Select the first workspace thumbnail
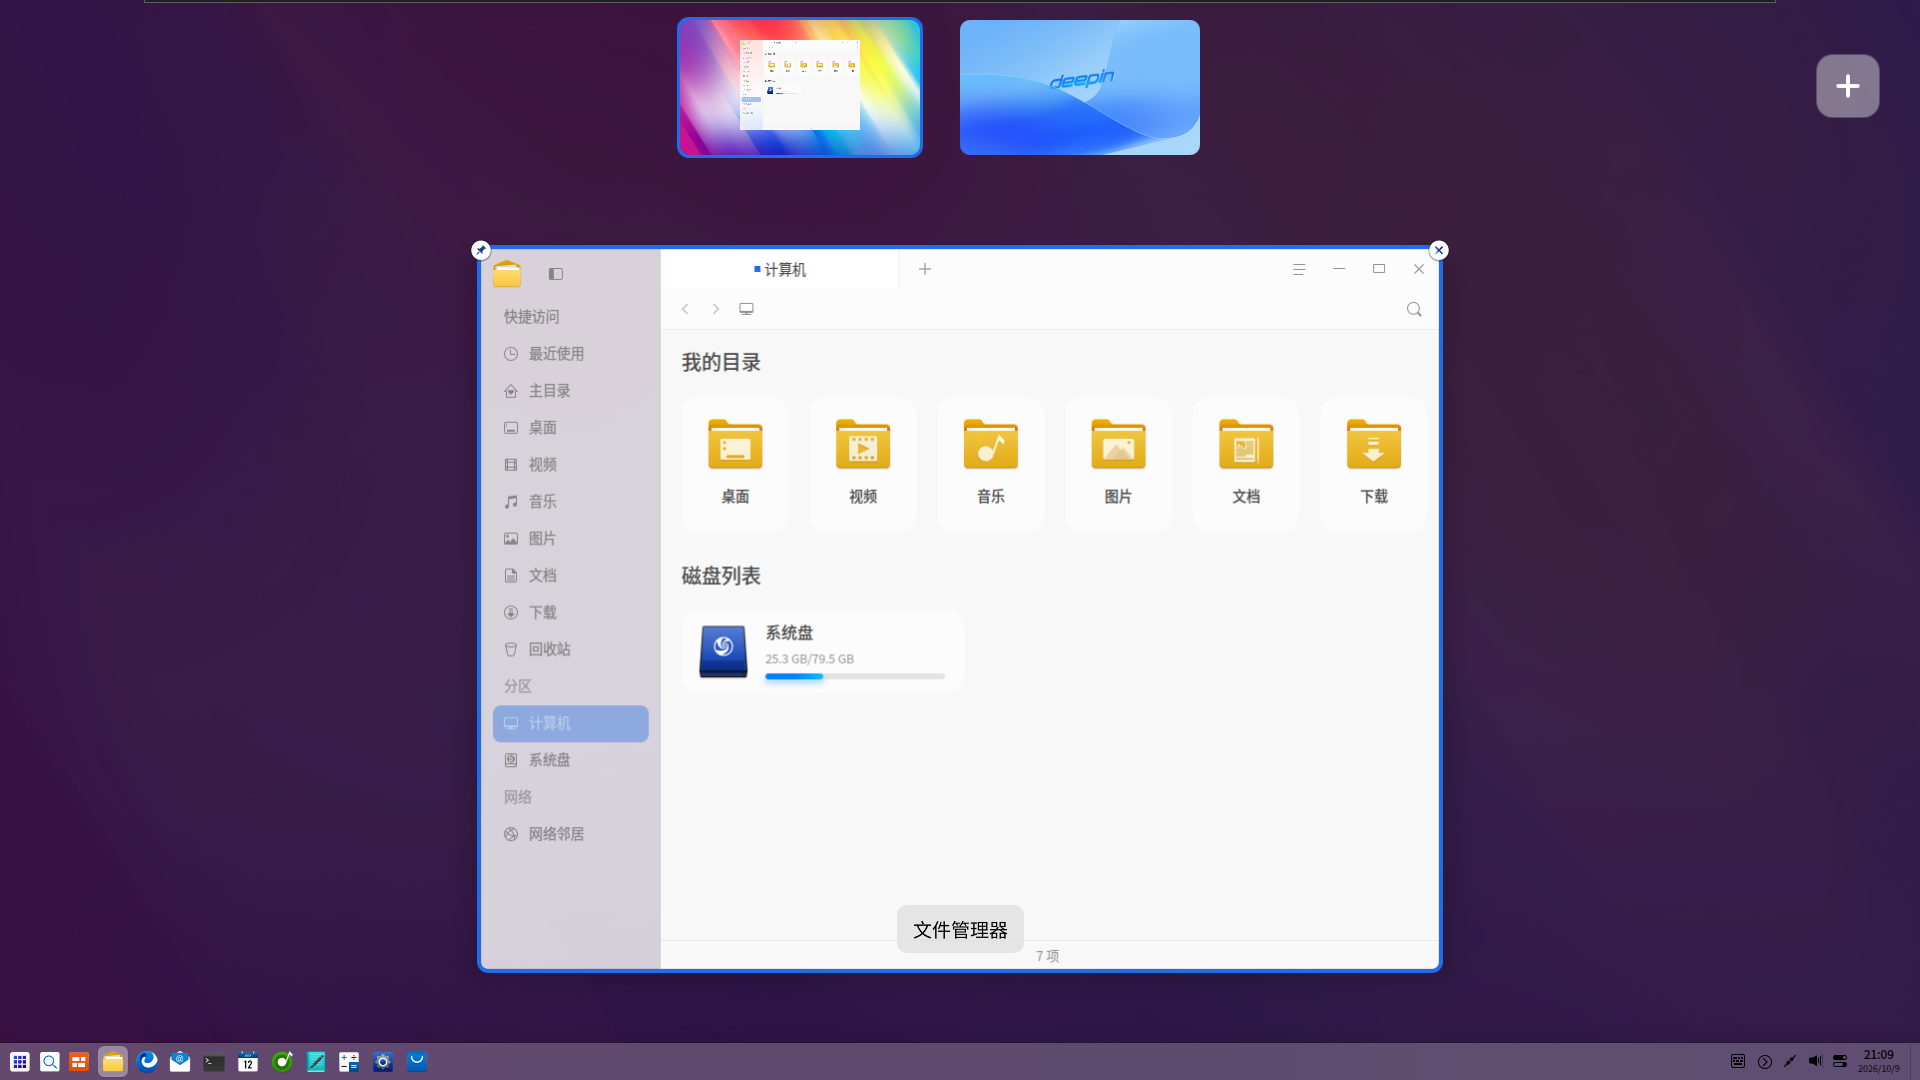 [800, 88]
